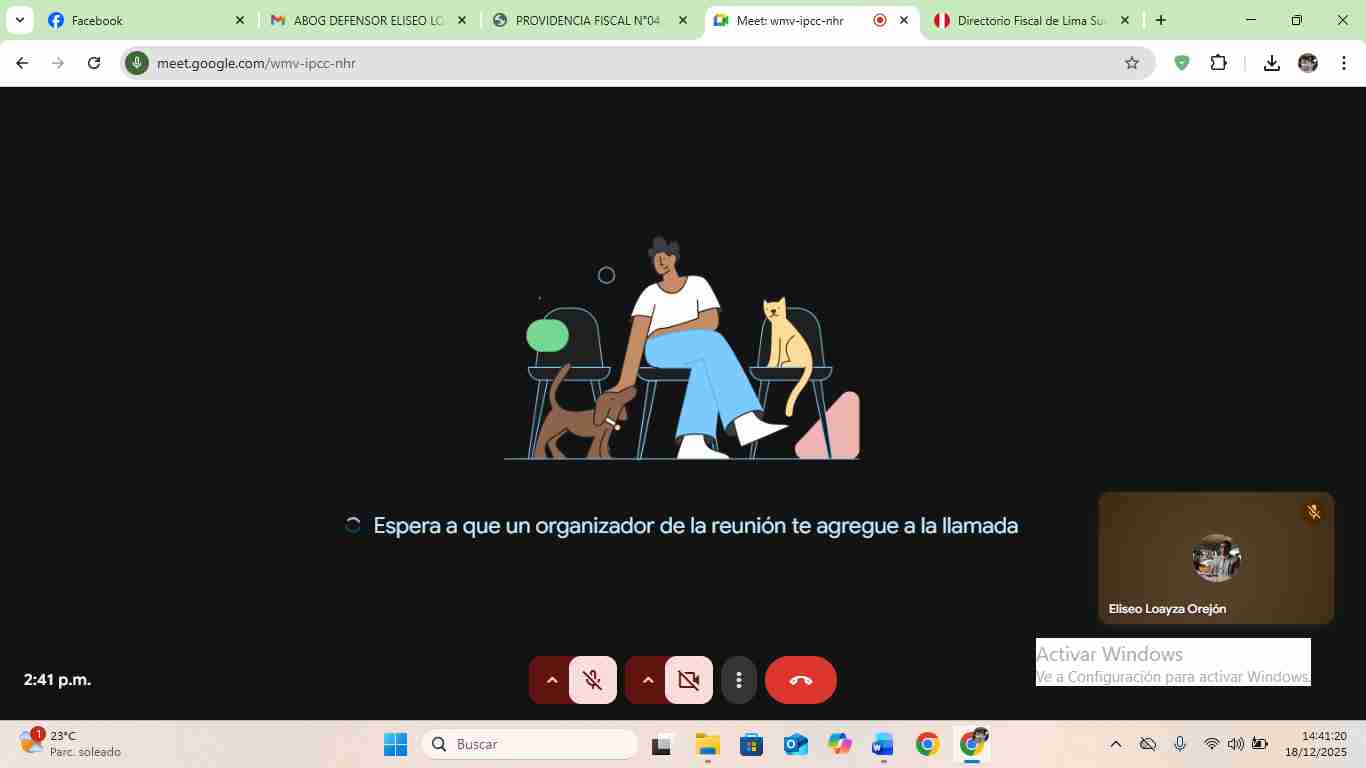Open a new browser tab
This screenshot has width=1366, height=768.
point(1160,20)
